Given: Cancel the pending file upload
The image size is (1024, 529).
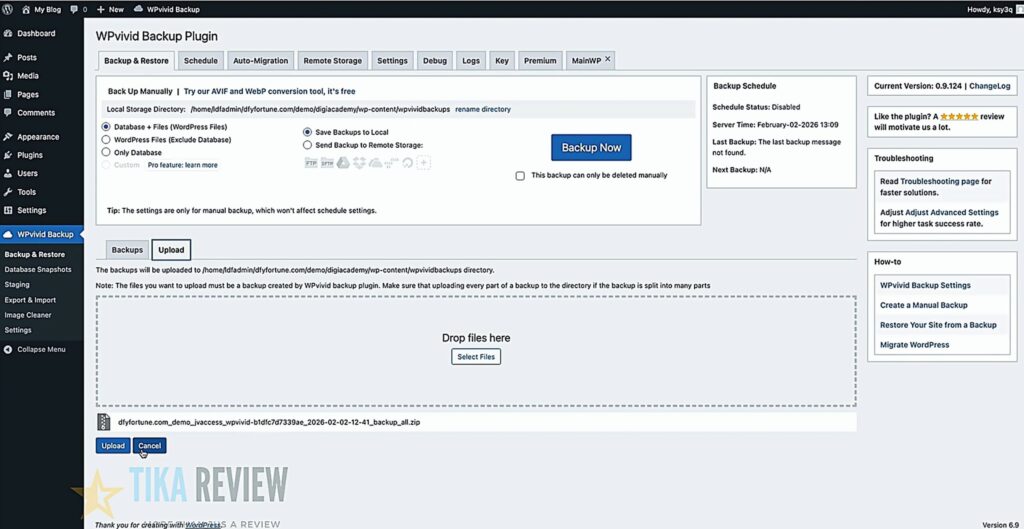Looking at the screenshot, I should (150, 446).
